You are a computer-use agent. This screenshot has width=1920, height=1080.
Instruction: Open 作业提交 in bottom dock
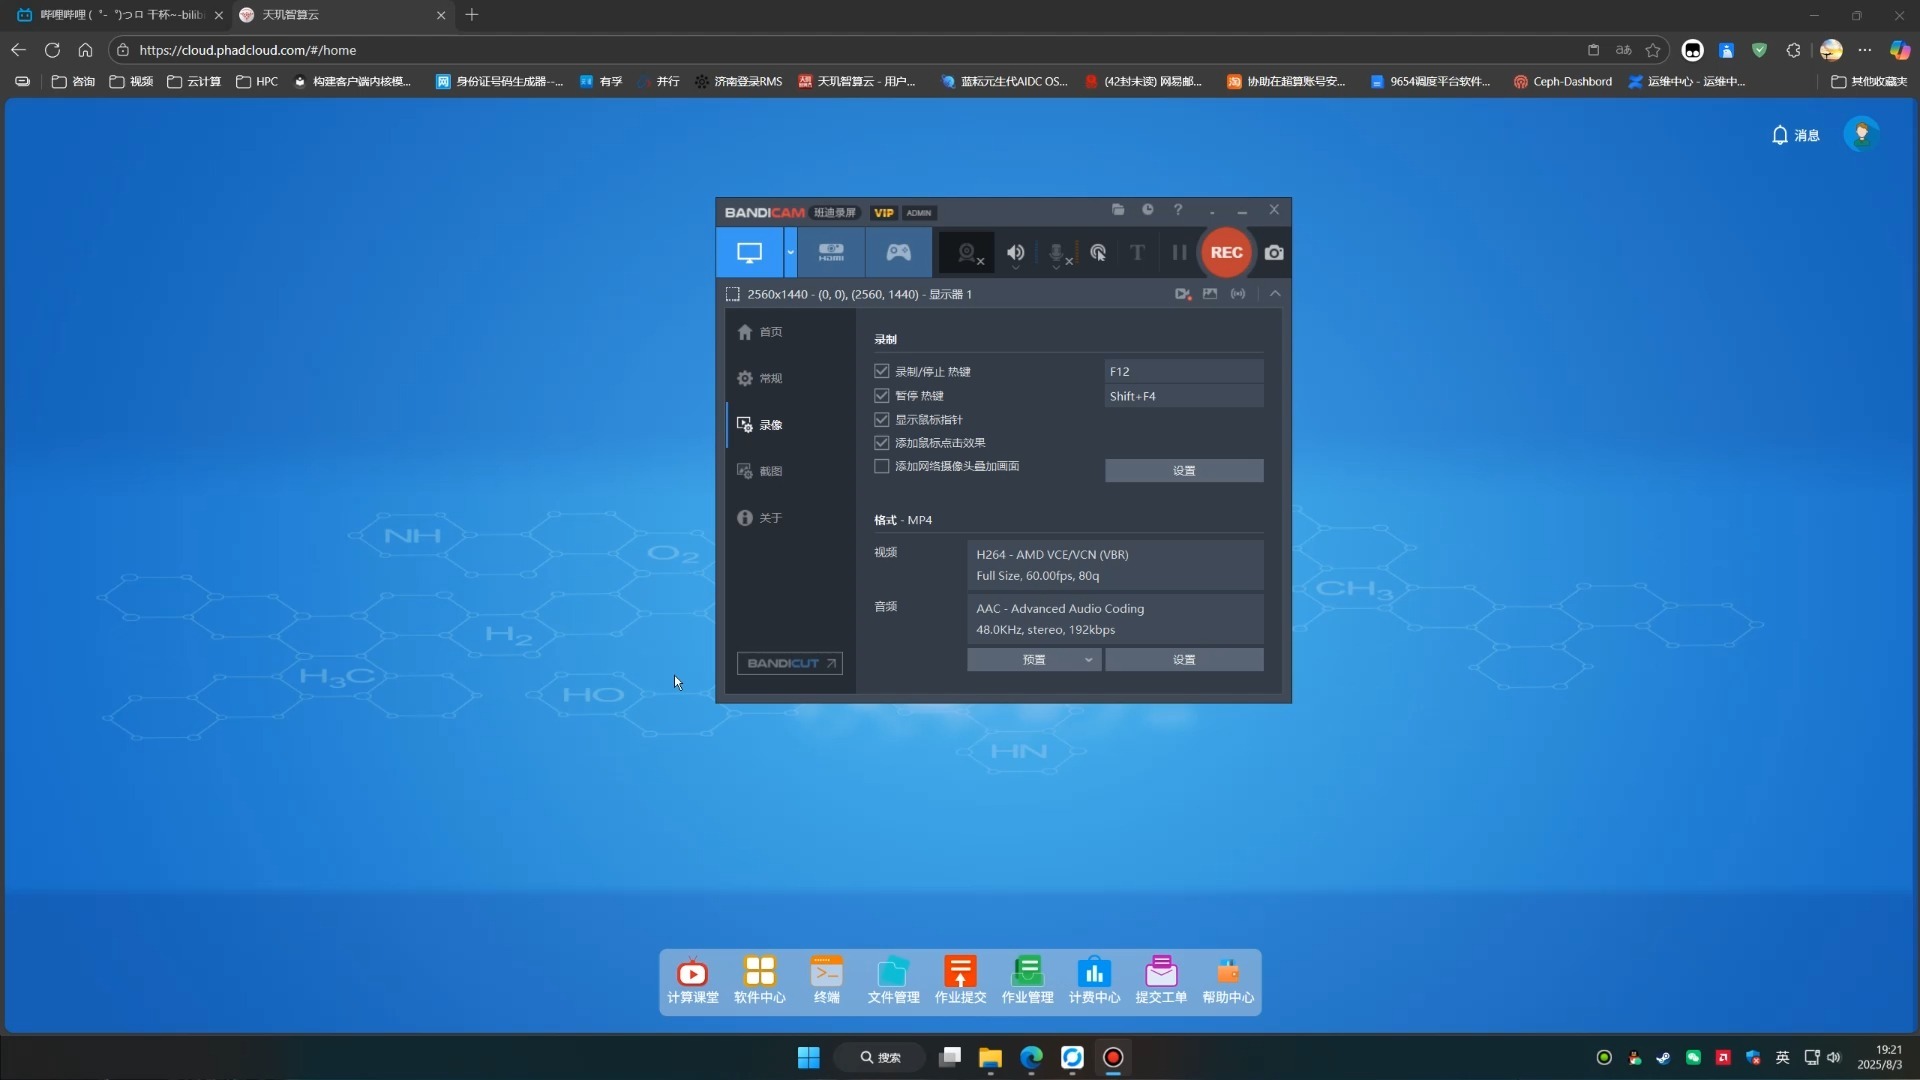(x=961, y=981)
